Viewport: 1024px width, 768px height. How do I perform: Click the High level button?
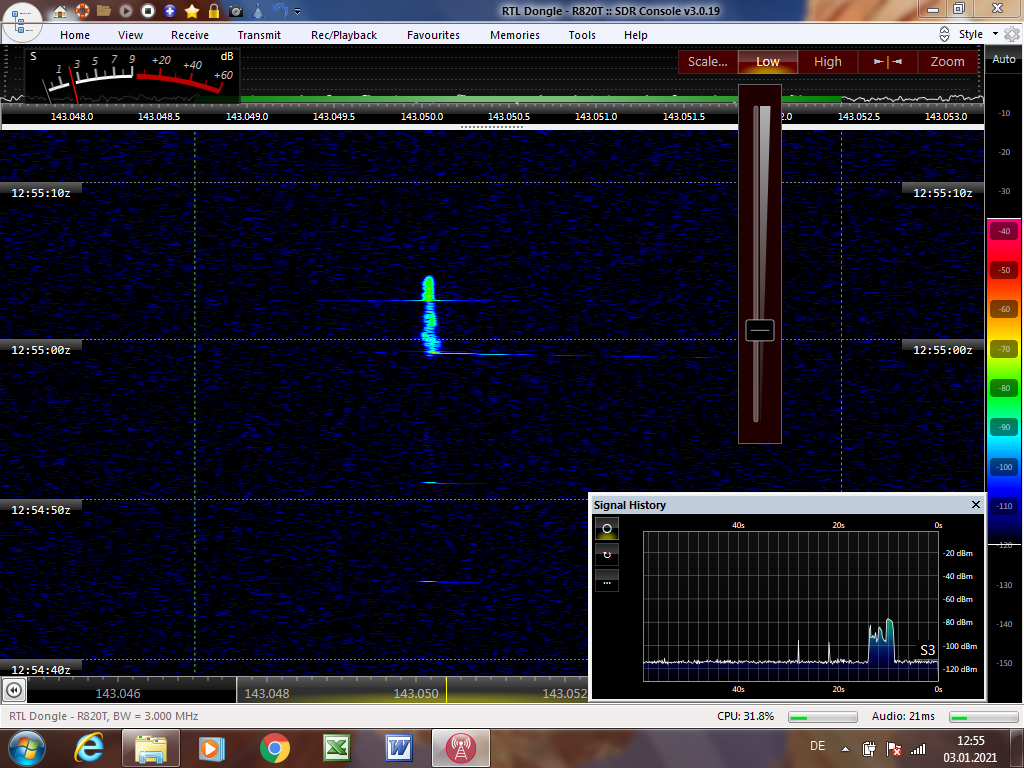(827, 61)
